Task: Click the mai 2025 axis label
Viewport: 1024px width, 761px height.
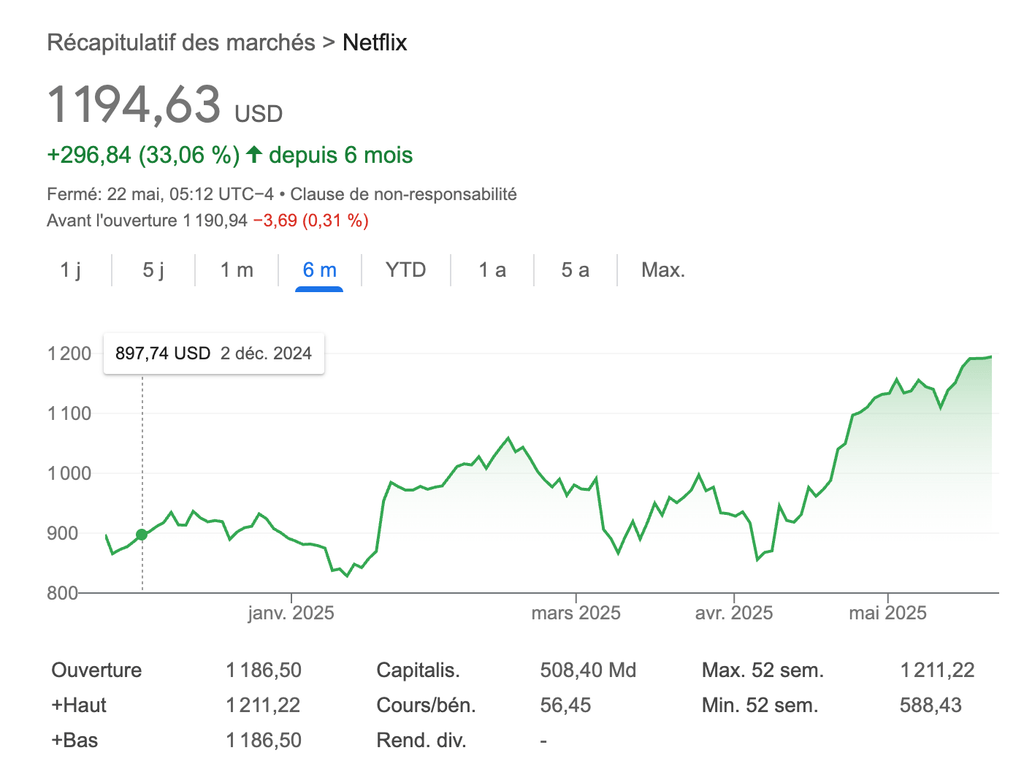Action: 888,612
